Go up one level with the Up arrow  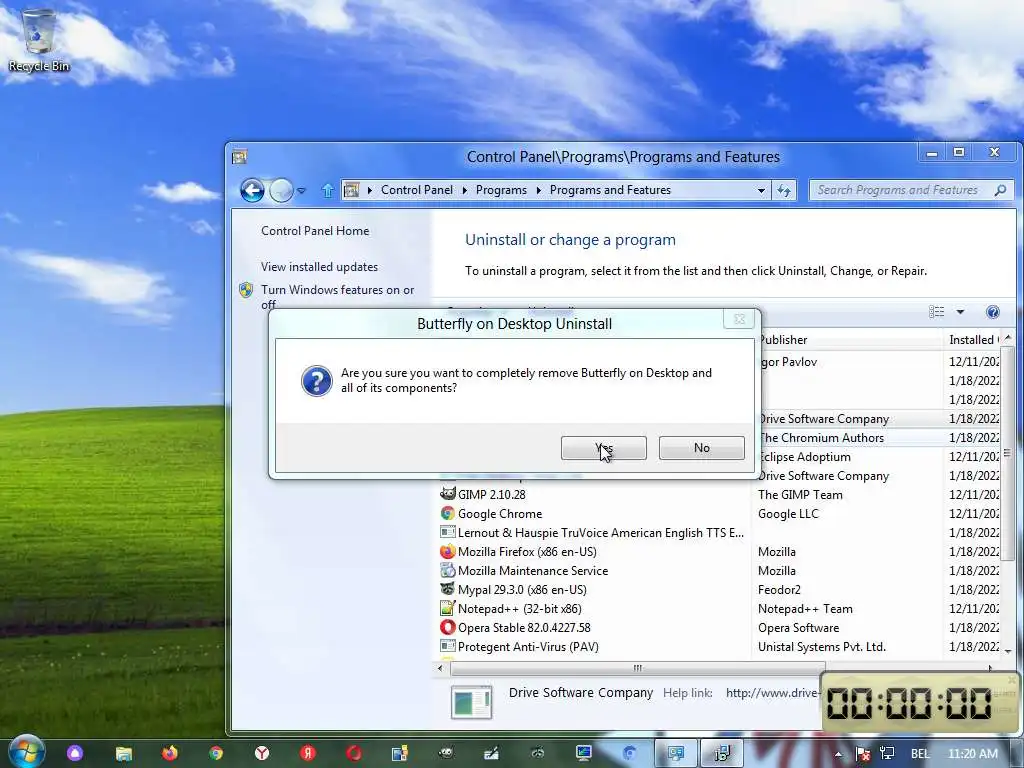(328, 190)
